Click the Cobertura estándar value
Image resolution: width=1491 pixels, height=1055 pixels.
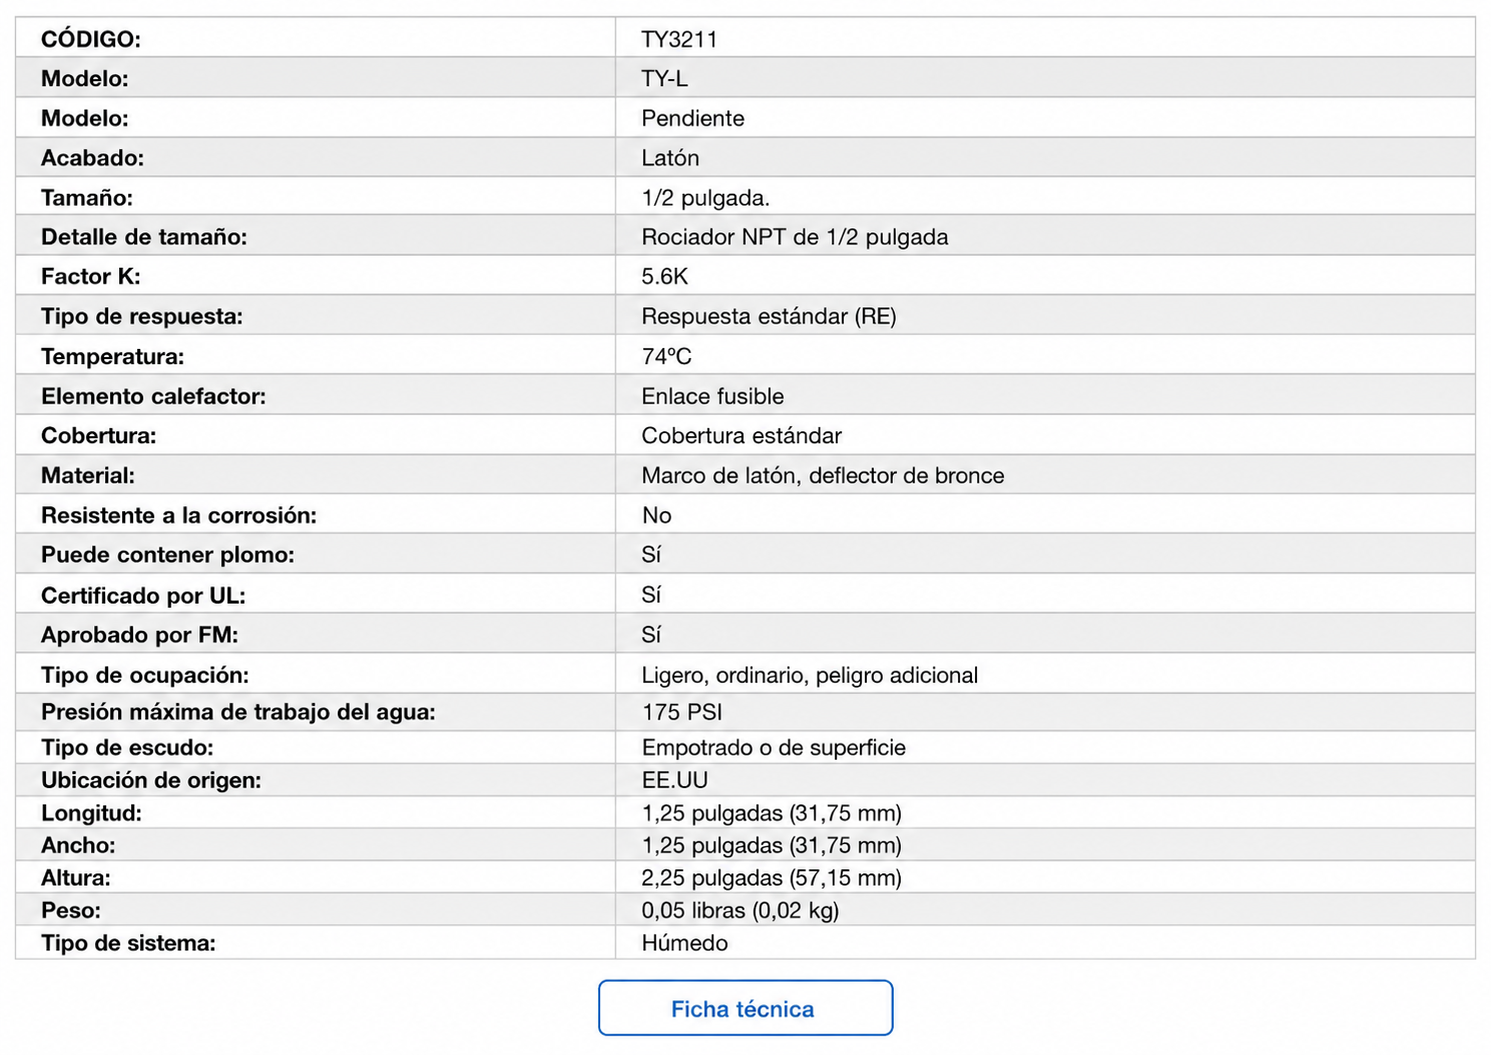(741, 435)
